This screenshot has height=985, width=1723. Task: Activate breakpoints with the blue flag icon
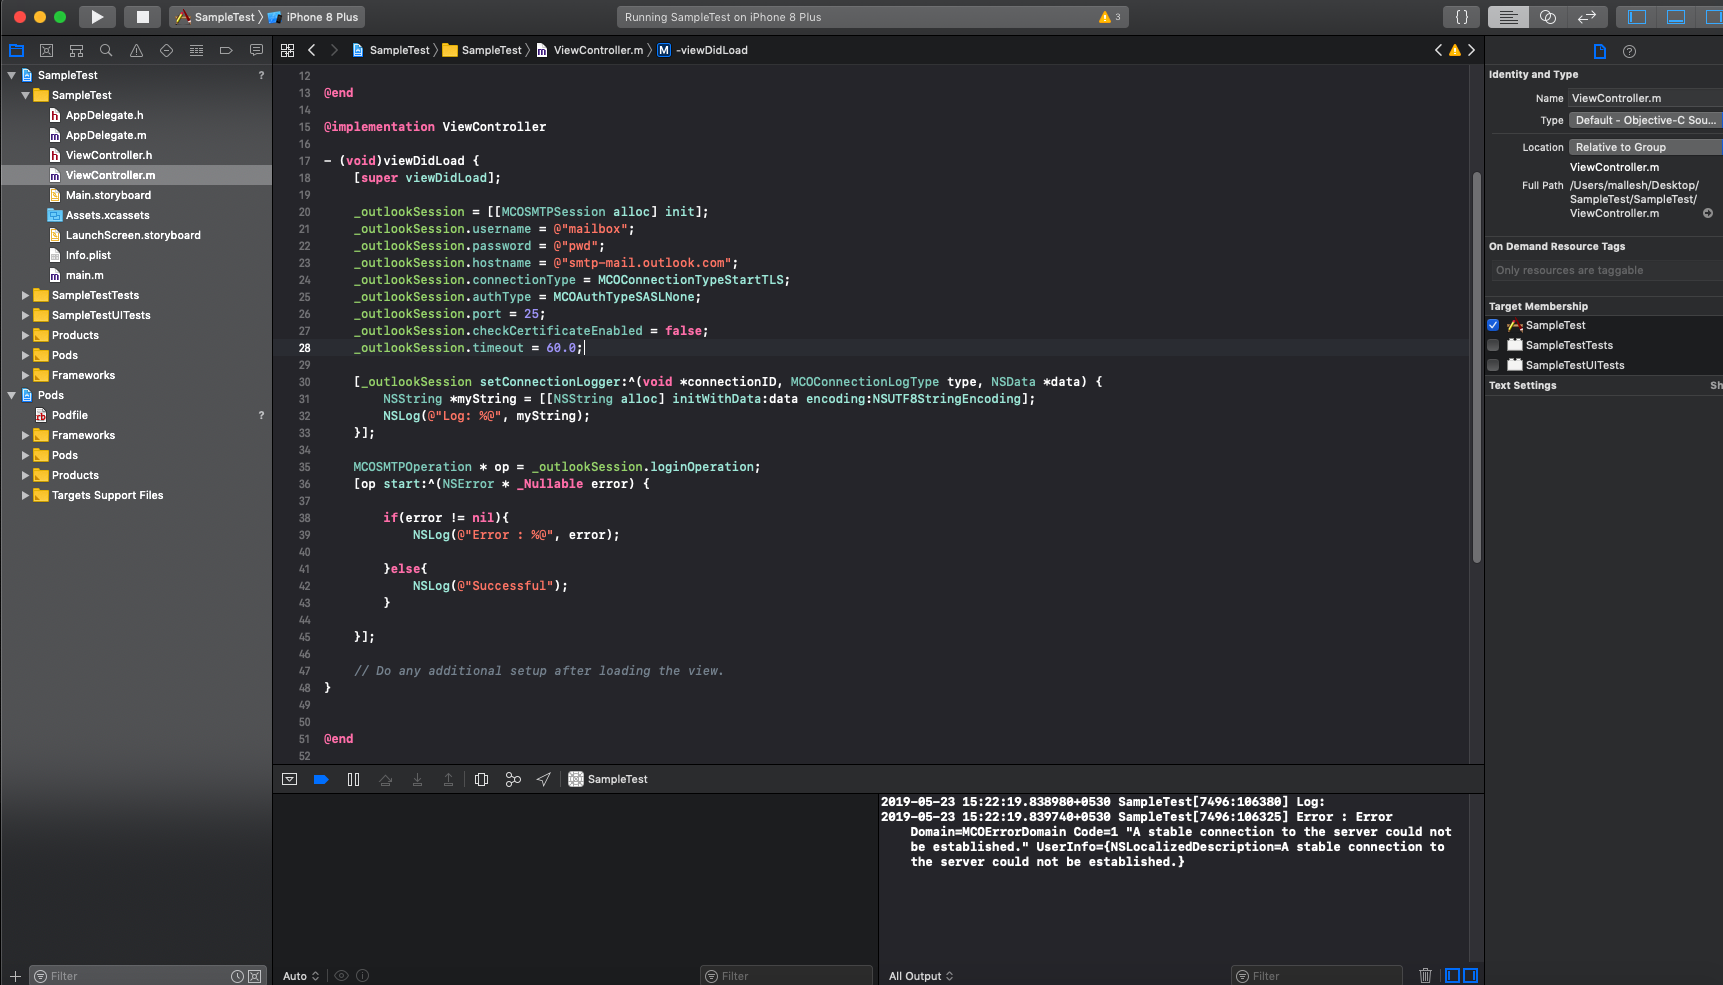click(x=320, y=779)
